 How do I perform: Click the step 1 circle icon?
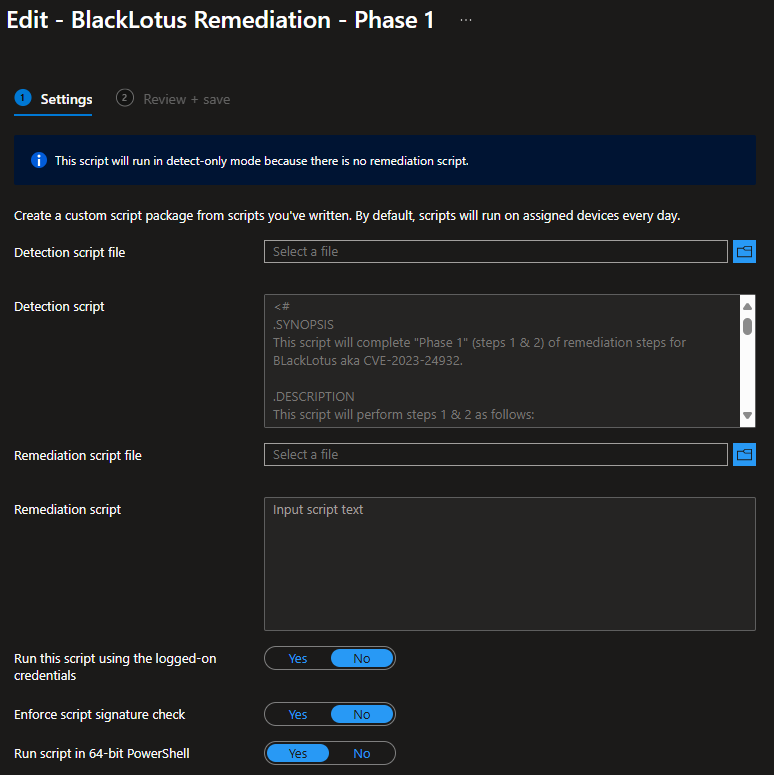point(23,98)
